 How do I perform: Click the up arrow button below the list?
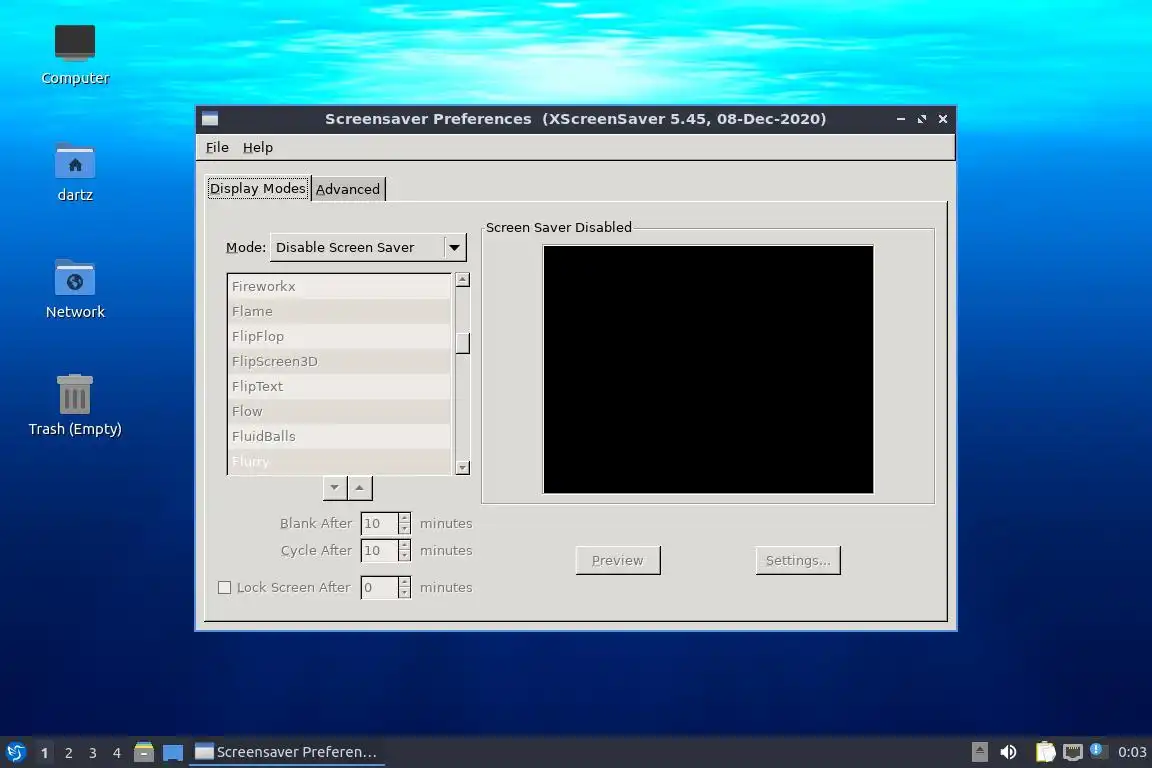click(x=359, y=488)
